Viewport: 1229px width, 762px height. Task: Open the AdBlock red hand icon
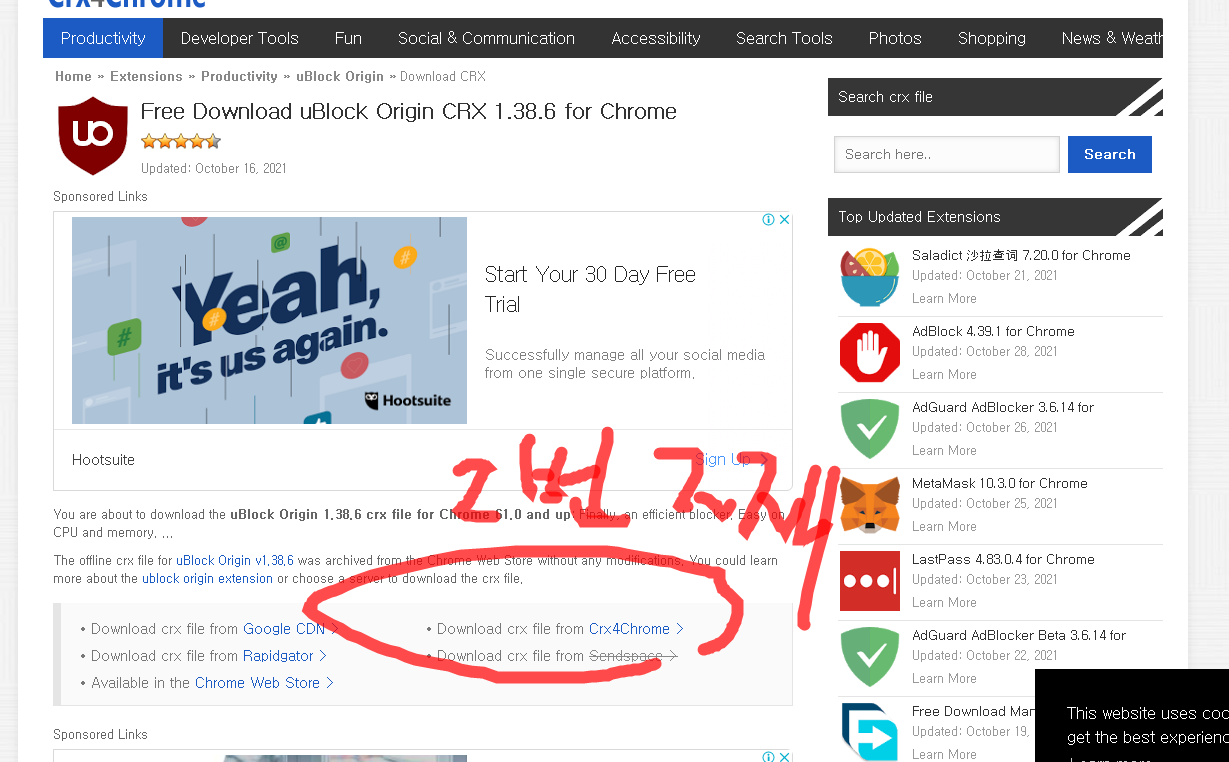[x=870, y=352]
